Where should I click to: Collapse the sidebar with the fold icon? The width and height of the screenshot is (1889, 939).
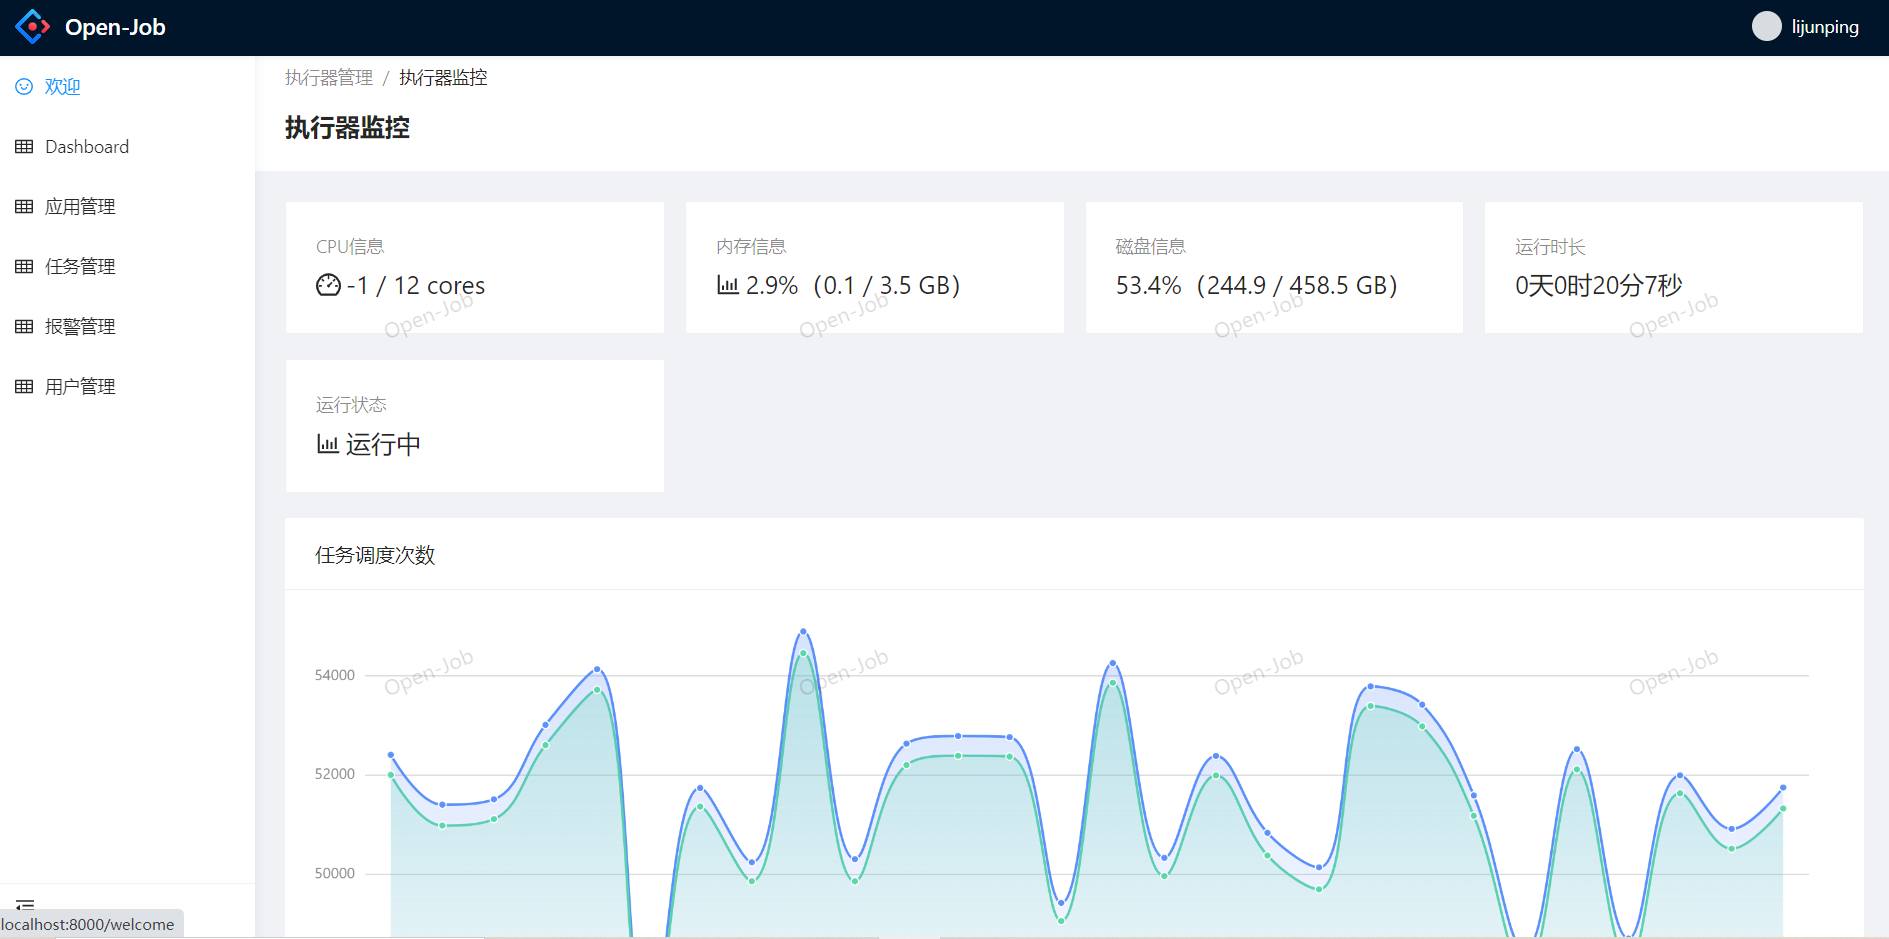(25, 904)
